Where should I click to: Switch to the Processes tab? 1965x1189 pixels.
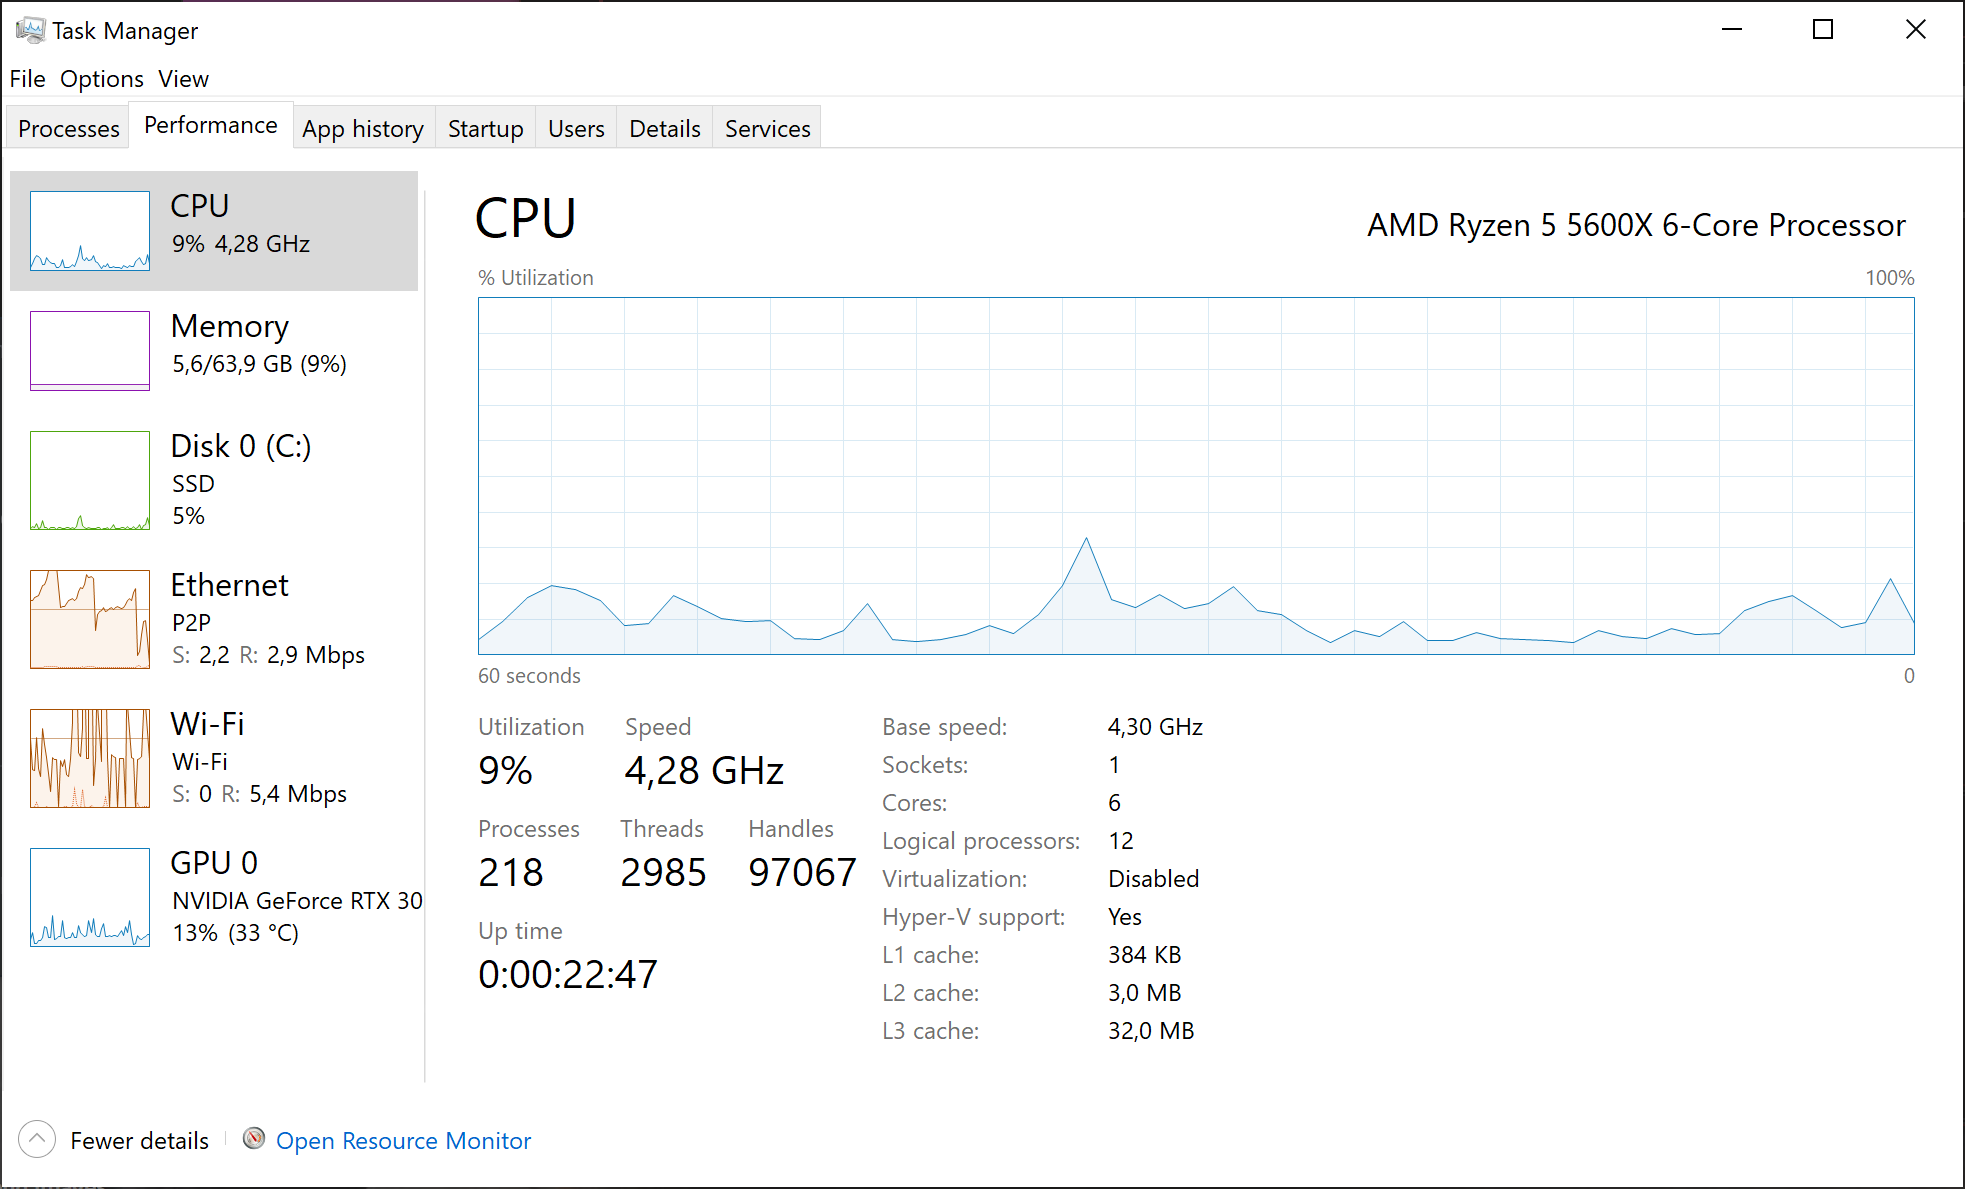point(69,128)
